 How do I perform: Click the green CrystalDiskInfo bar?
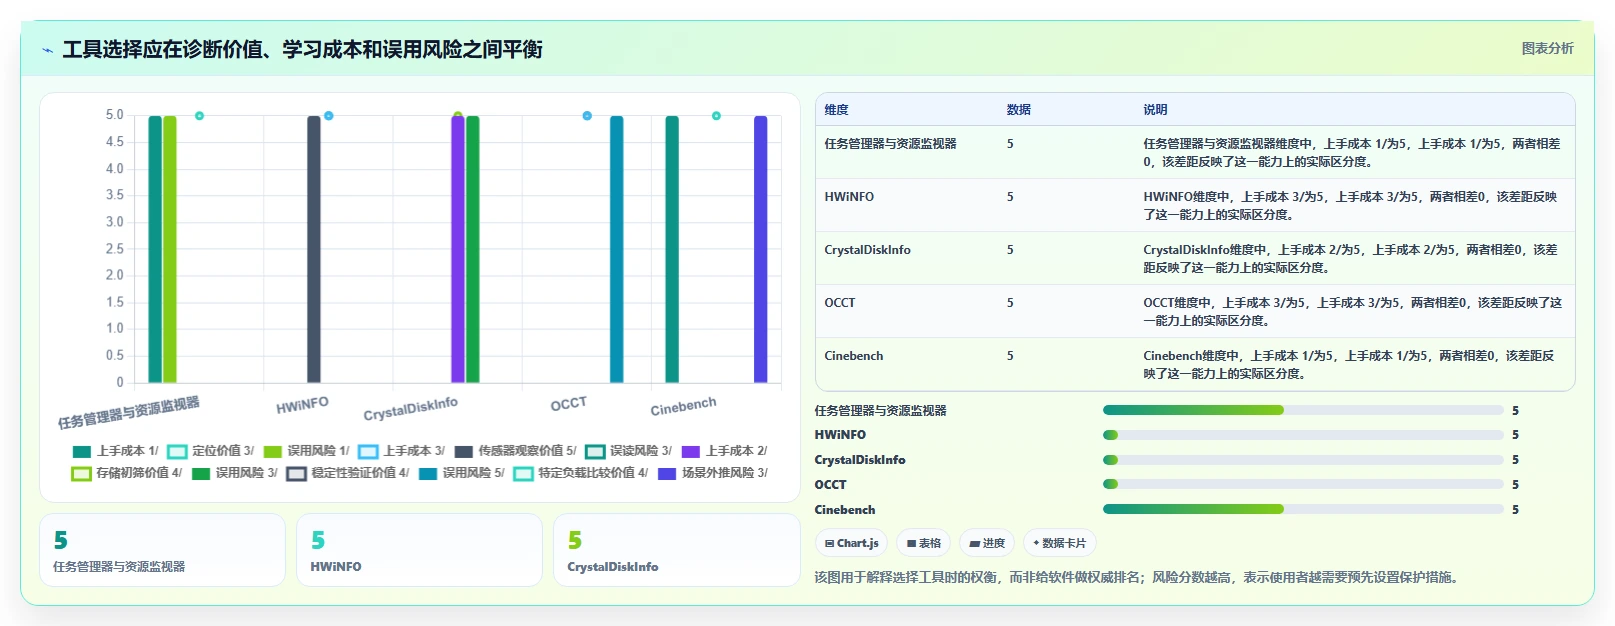coord(473,249)
